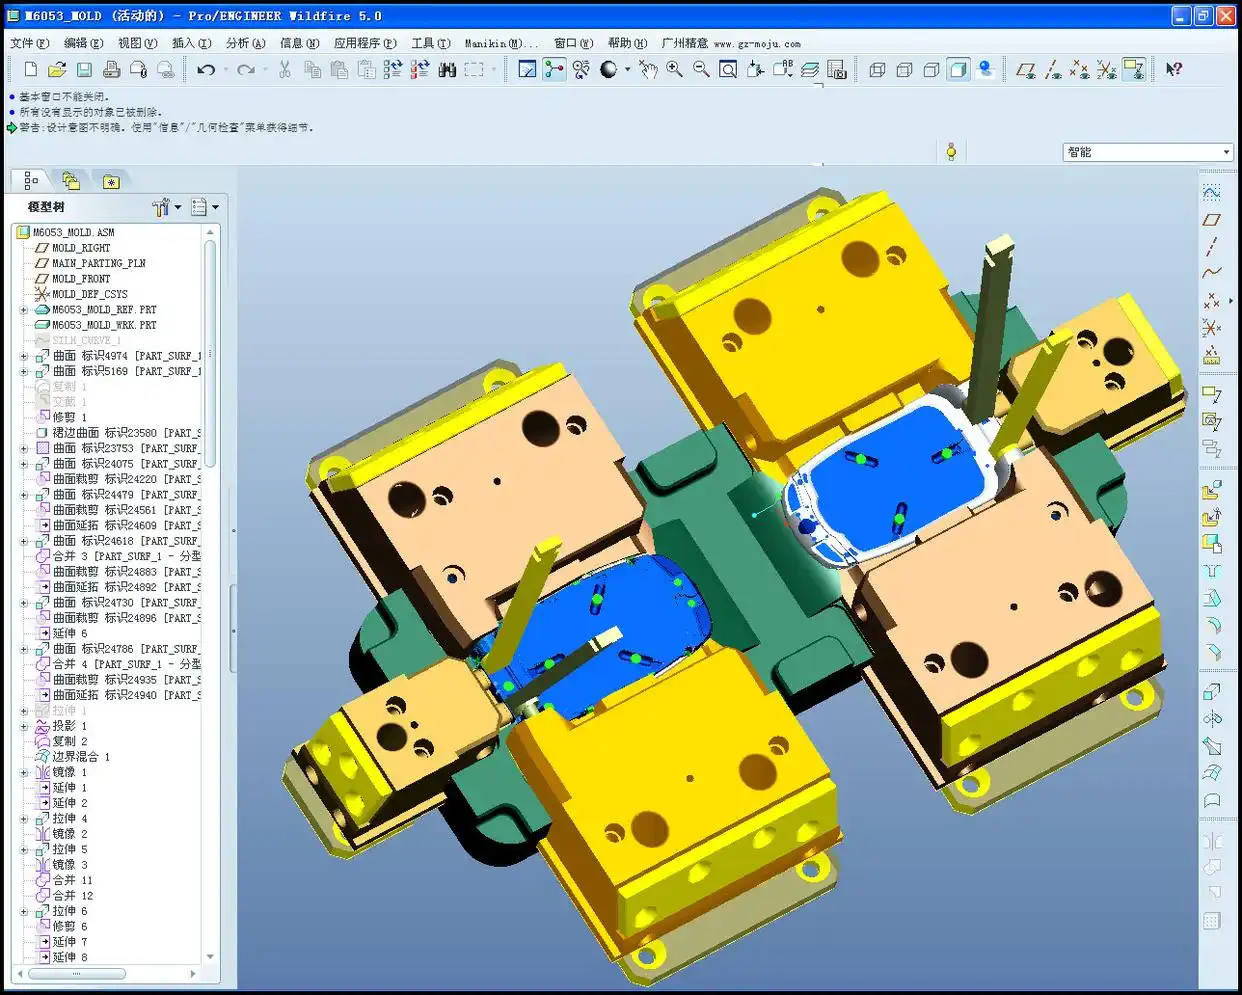1242x995 pixels.
Task: Click the Zoom In magnifier icon
Action: point(675,69)
